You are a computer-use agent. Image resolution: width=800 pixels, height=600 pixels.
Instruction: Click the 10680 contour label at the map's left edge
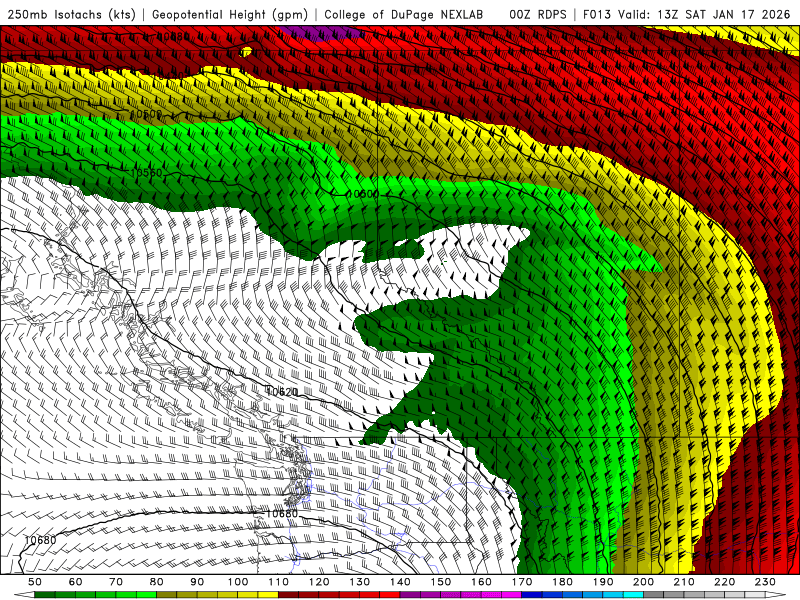[40, 540]
